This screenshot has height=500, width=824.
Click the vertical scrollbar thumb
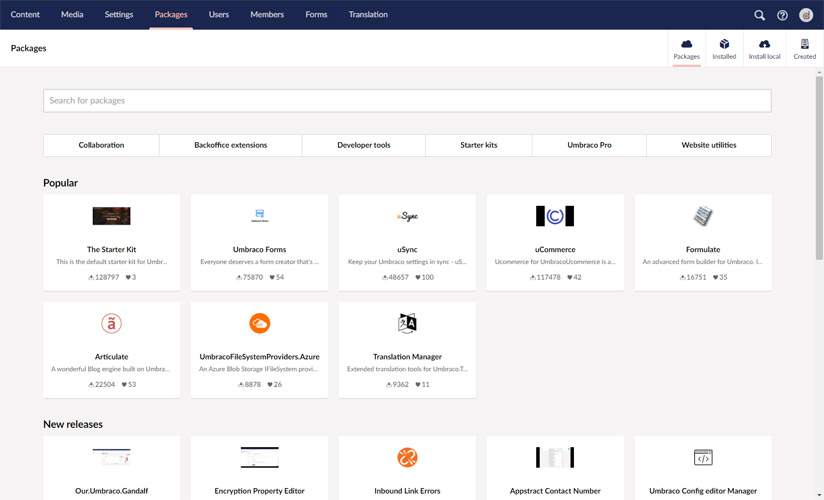(x=819, y=168)
